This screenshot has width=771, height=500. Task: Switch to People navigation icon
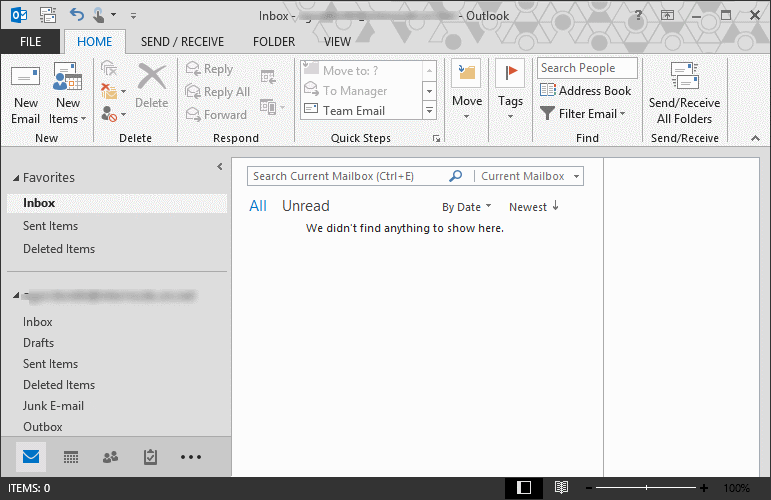110,457
